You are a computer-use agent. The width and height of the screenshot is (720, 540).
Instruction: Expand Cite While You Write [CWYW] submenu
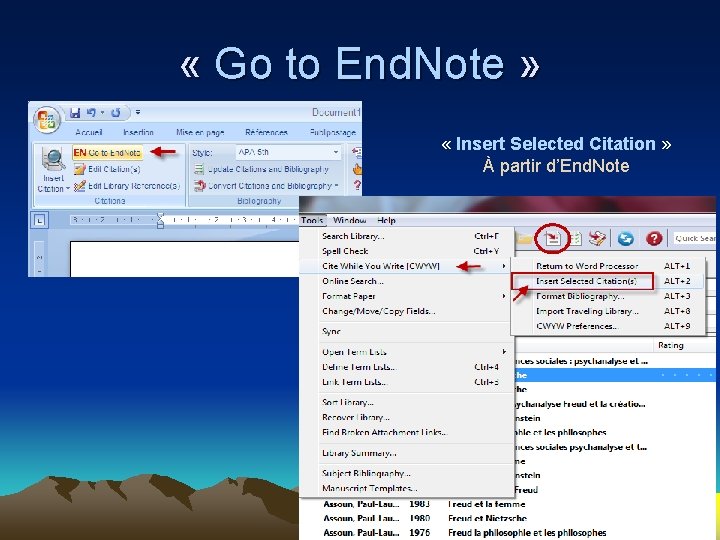407,266
